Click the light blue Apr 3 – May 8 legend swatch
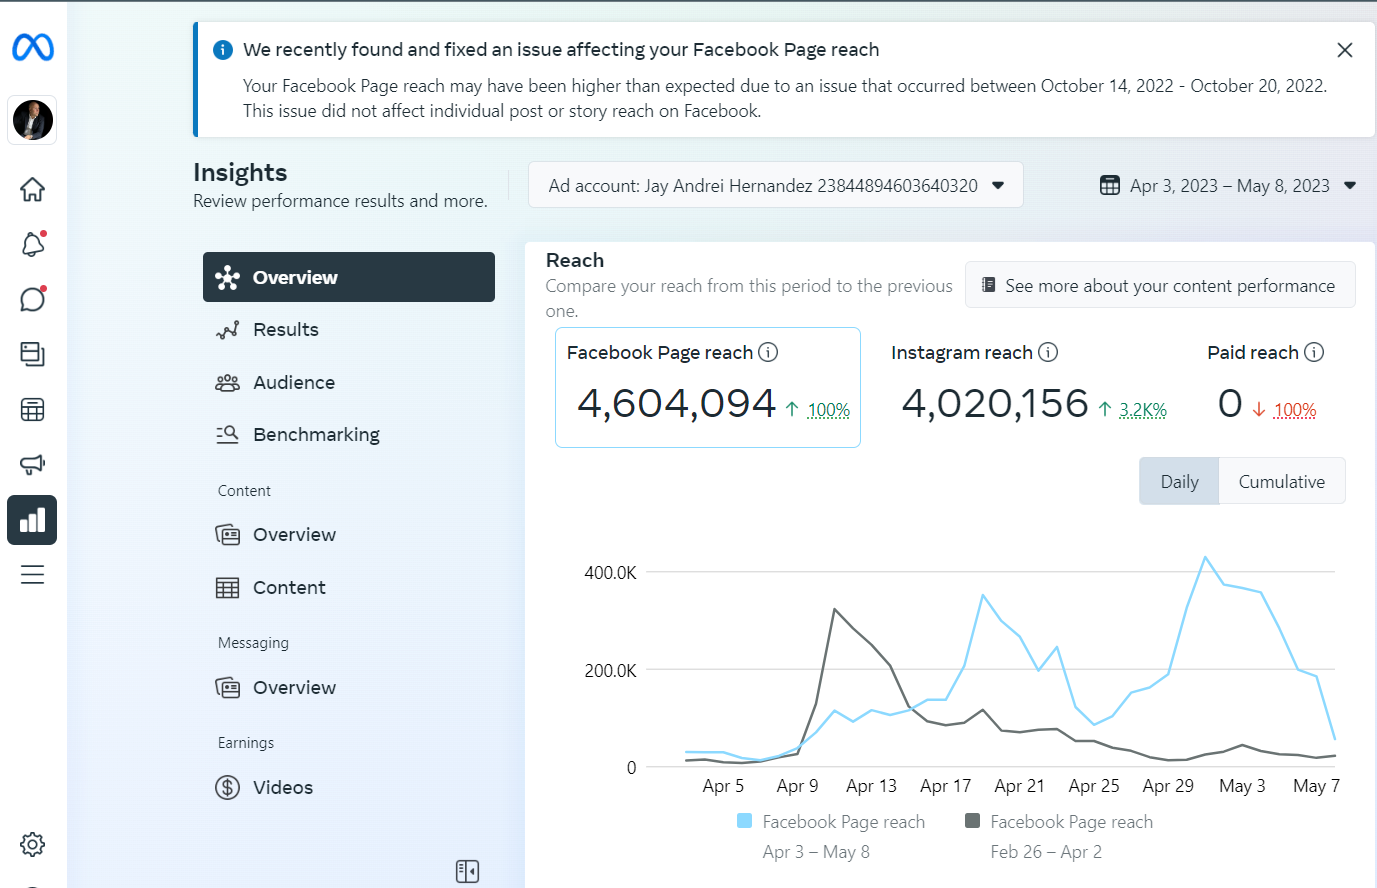Viewport: 1377px width, 888px height. click(x=744, y=821)
